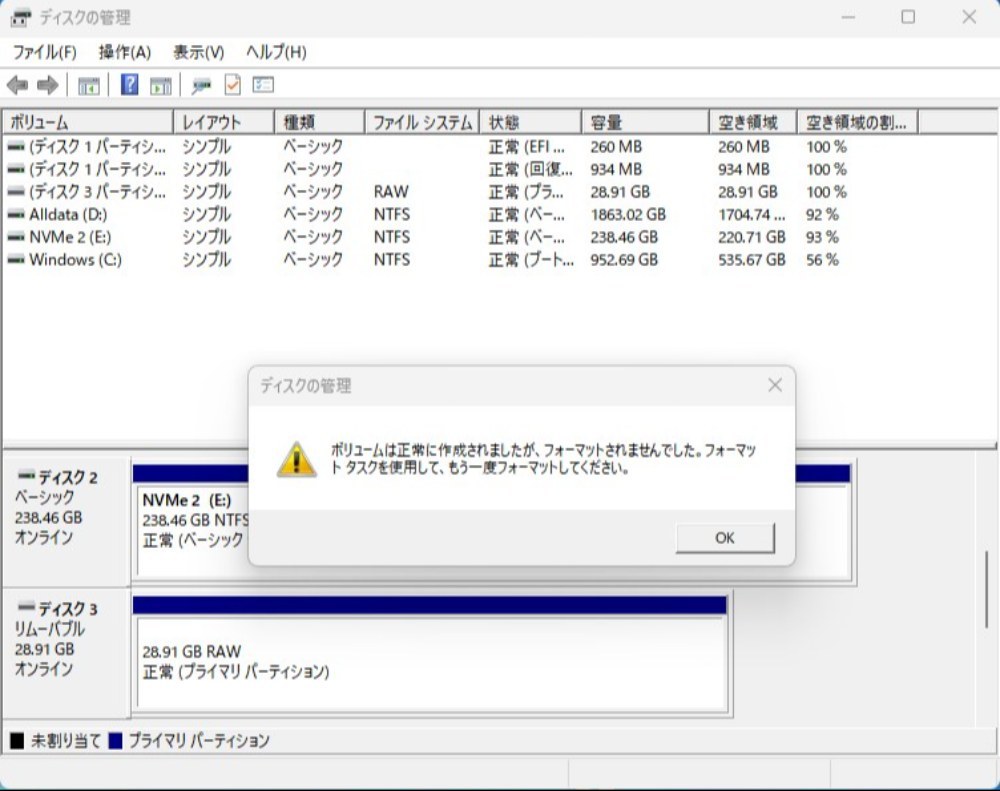Click the disk icon next to ディスク 3
The image size is (1000, 791).
[26, 606]
